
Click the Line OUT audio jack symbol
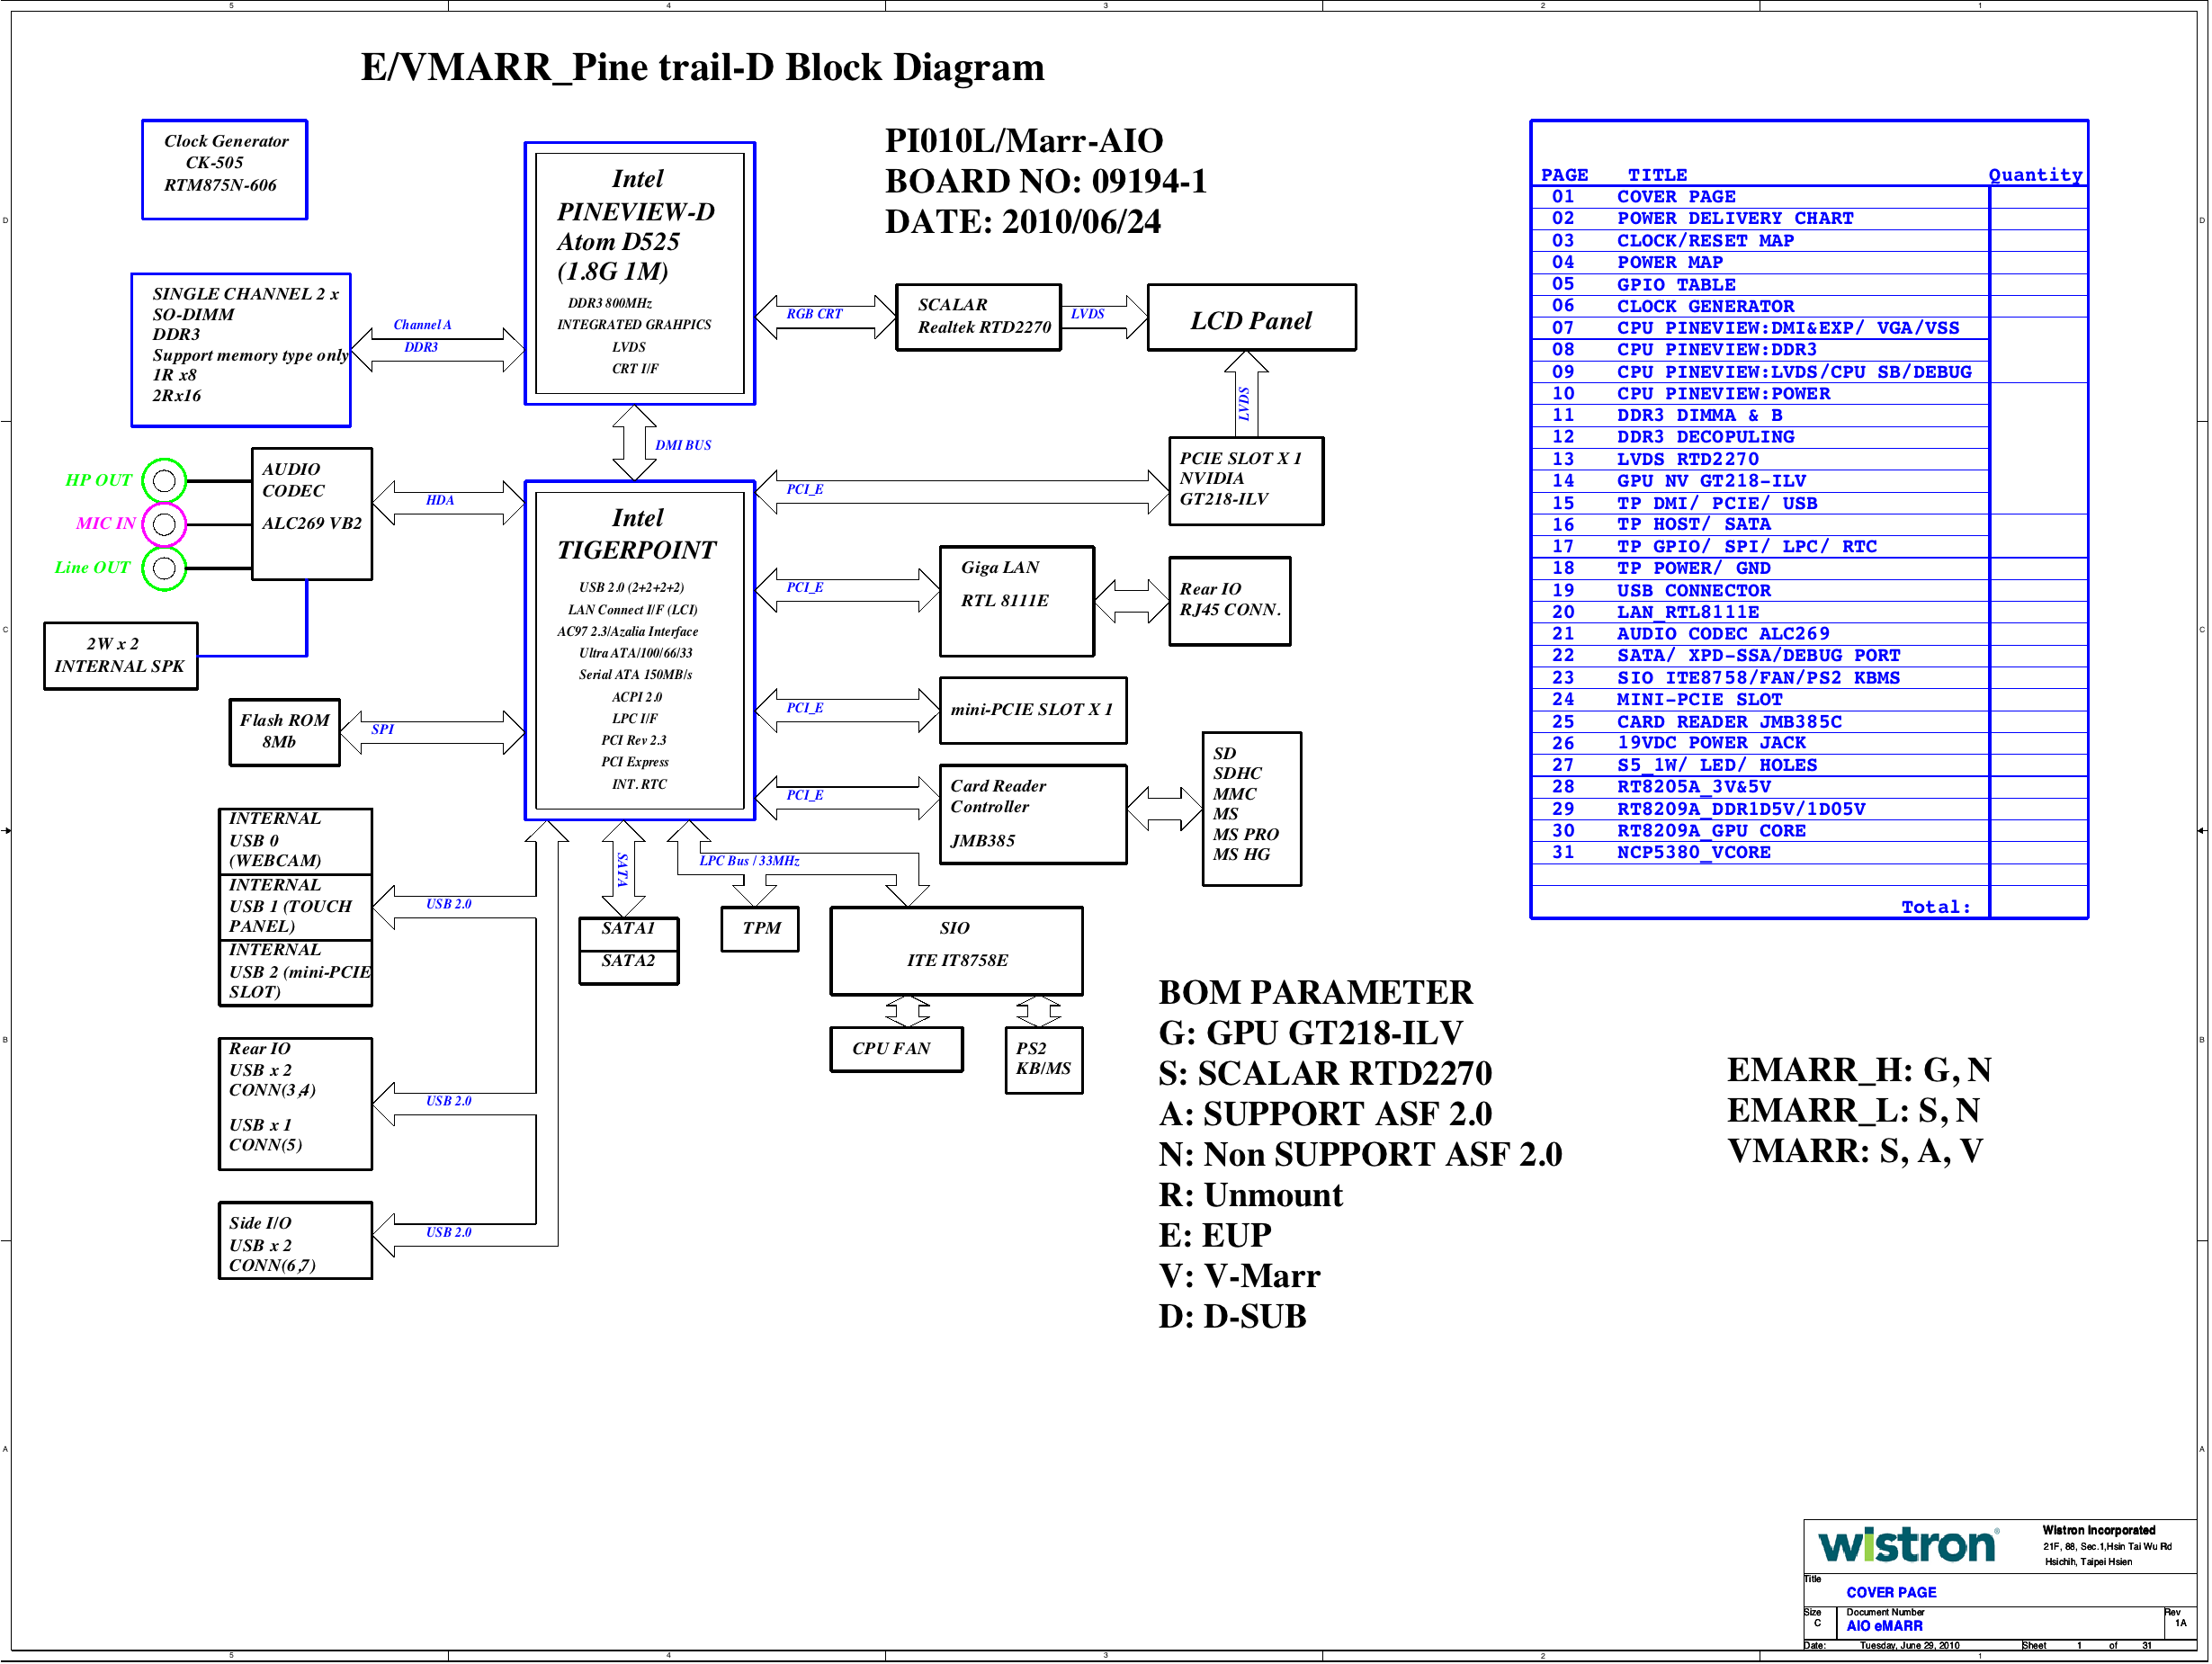point(164,568)
